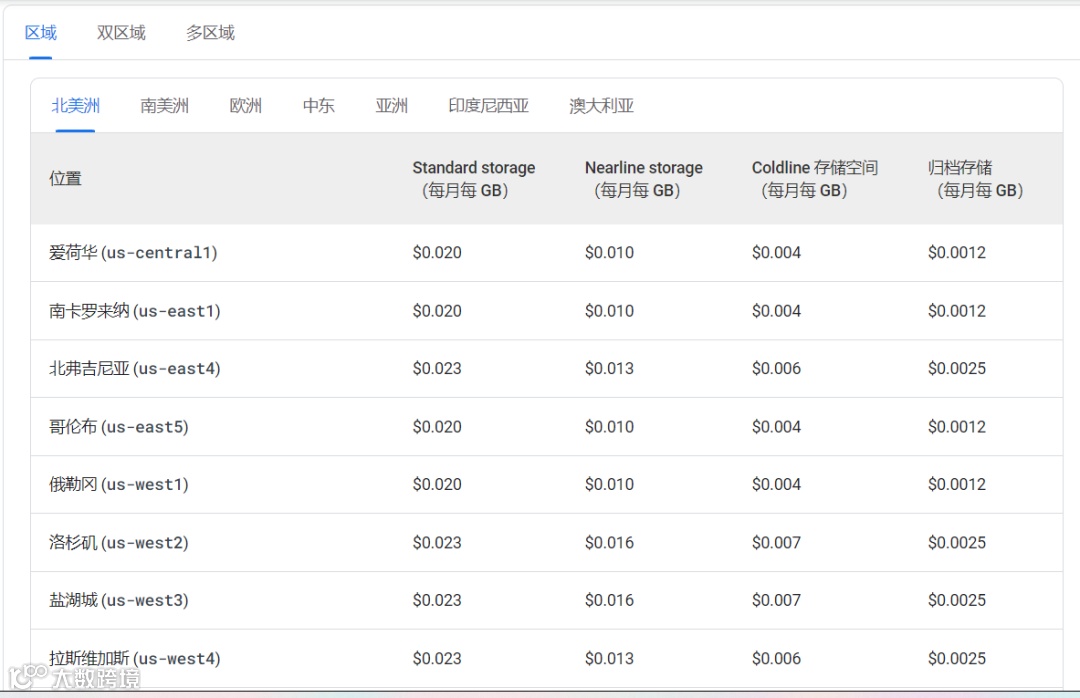Image resolution: width=1080 pixels, height=698 pixels.
Task: Select the 印度尼西亚 tab
Action: pyautogui.click(x=489, y=106)
